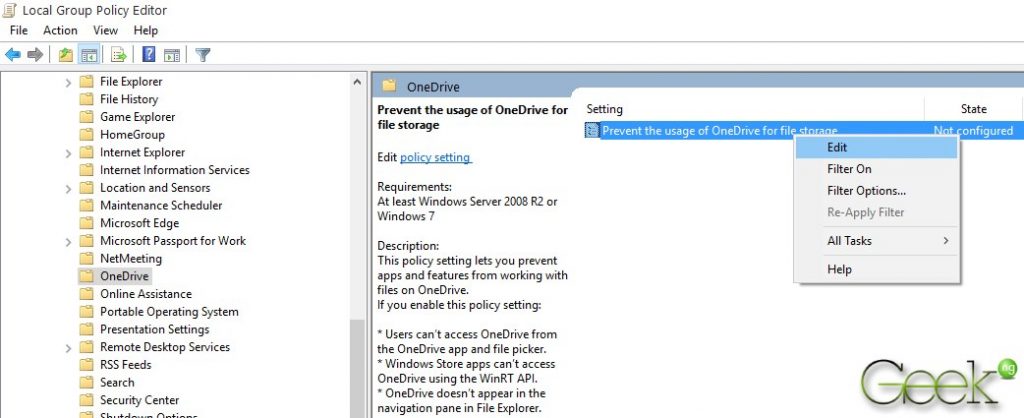
Task: Select the Presentation Settings tree item
Action: (155, 329)
